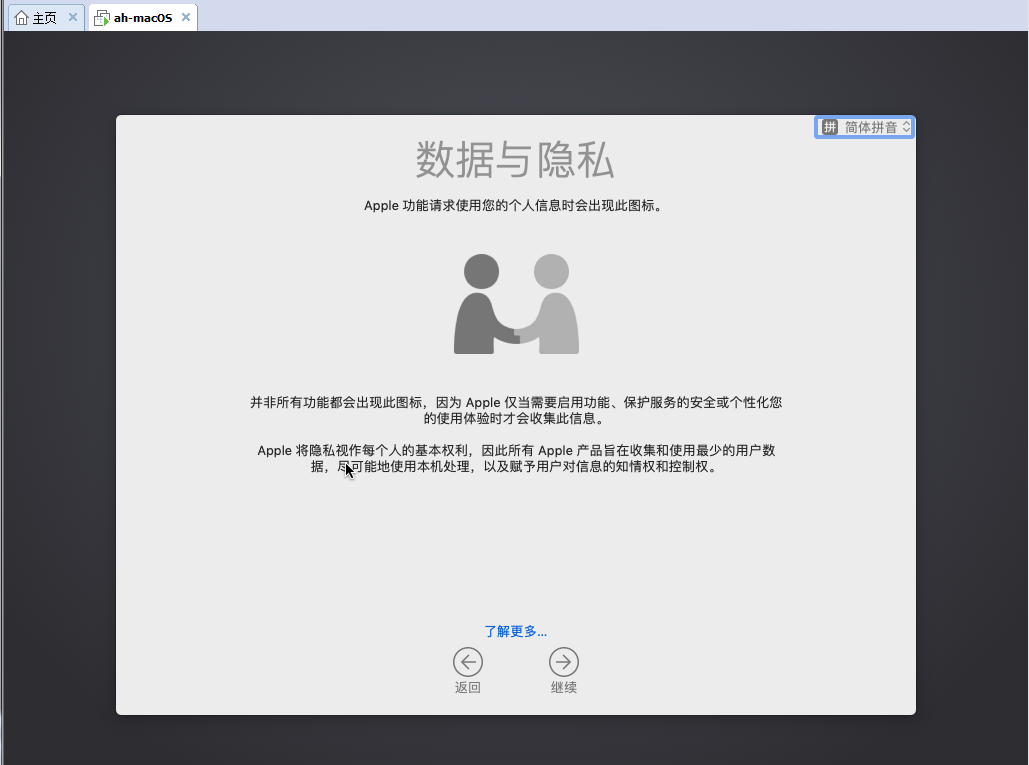Screen dimensions: 1029x765
Task: Click the back arrow icon
Action: 467,662
